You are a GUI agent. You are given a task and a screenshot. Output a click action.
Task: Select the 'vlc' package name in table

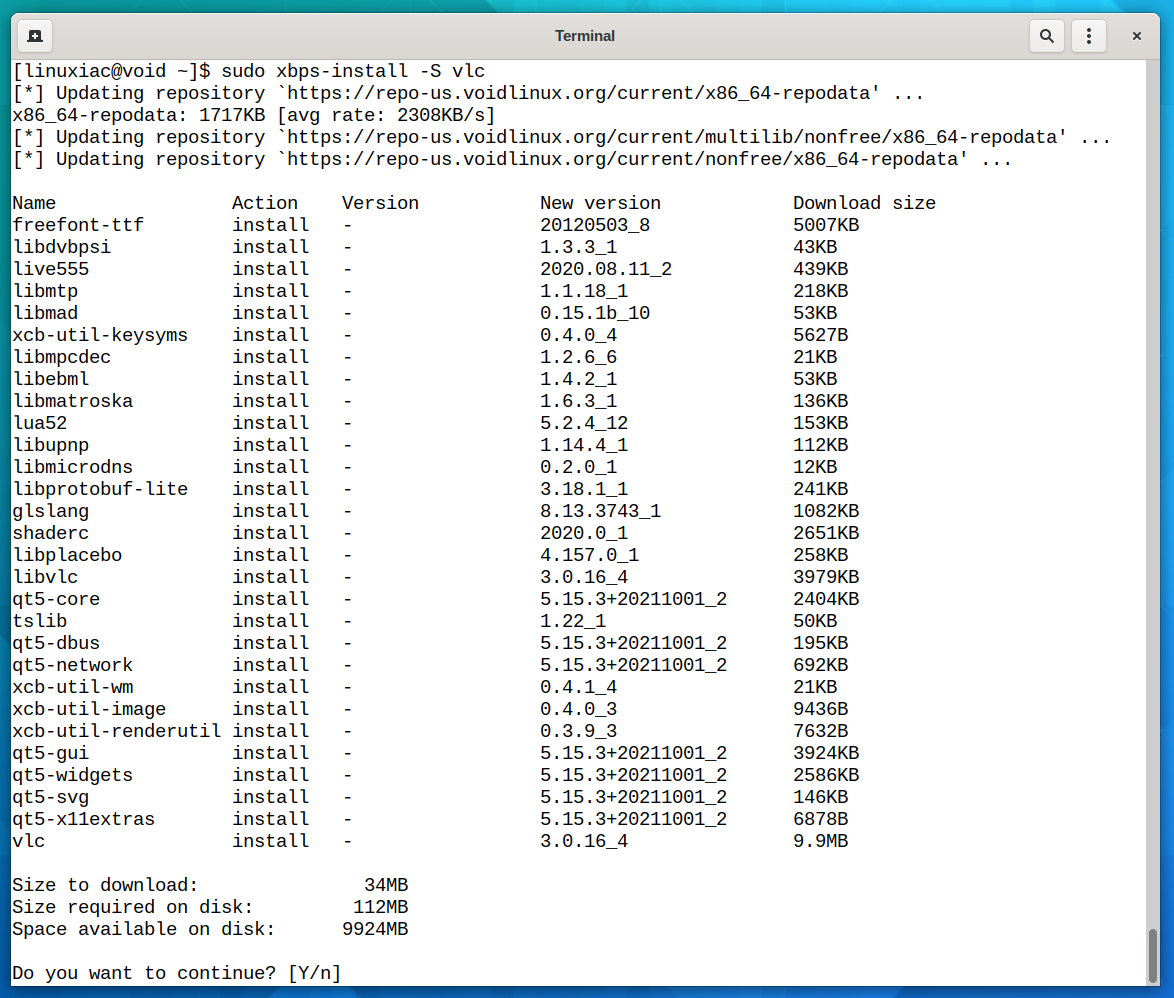click(x=28, y=842)
